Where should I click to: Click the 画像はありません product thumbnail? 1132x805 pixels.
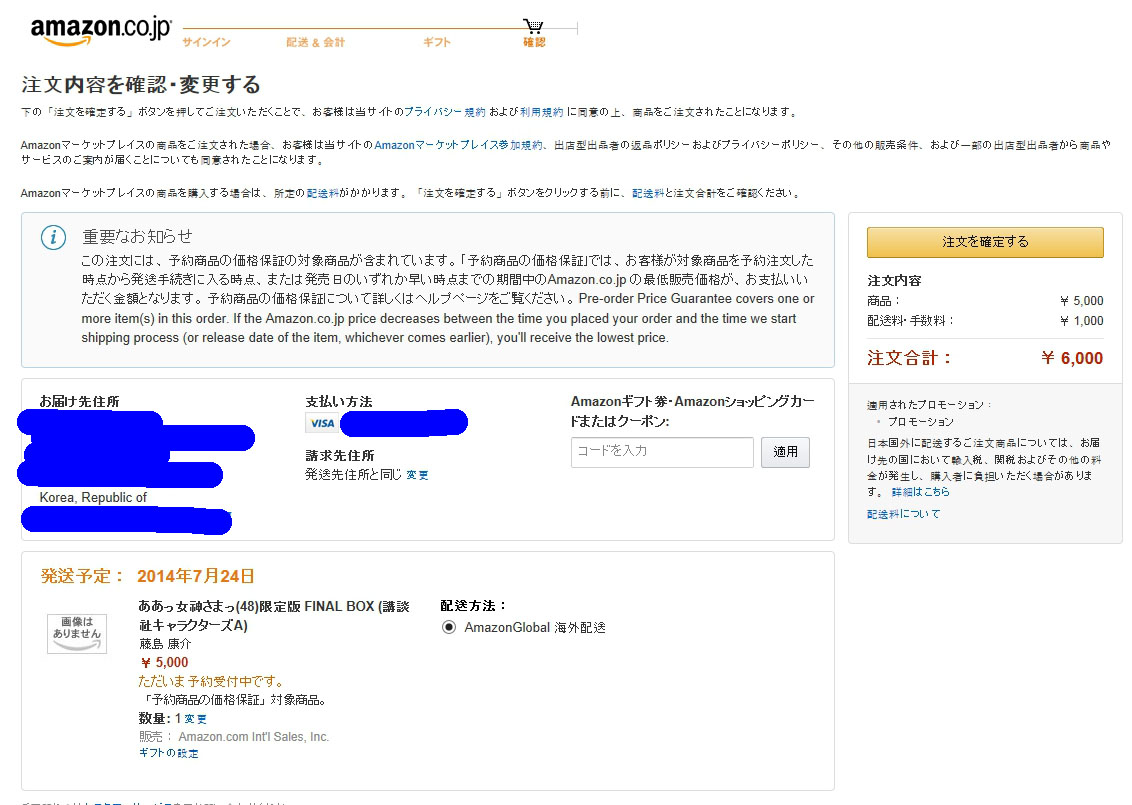point(77,633)
